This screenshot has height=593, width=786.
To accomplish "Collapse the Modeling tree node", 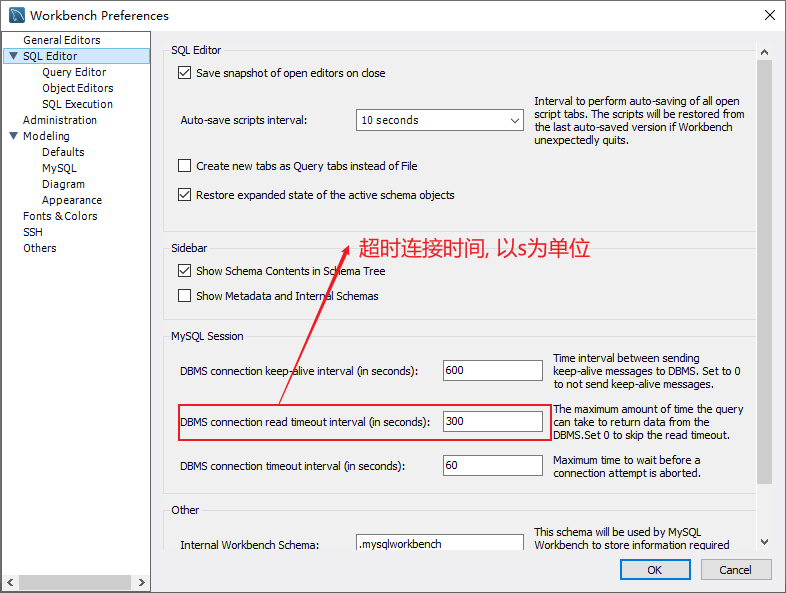I will coord(14,136).
